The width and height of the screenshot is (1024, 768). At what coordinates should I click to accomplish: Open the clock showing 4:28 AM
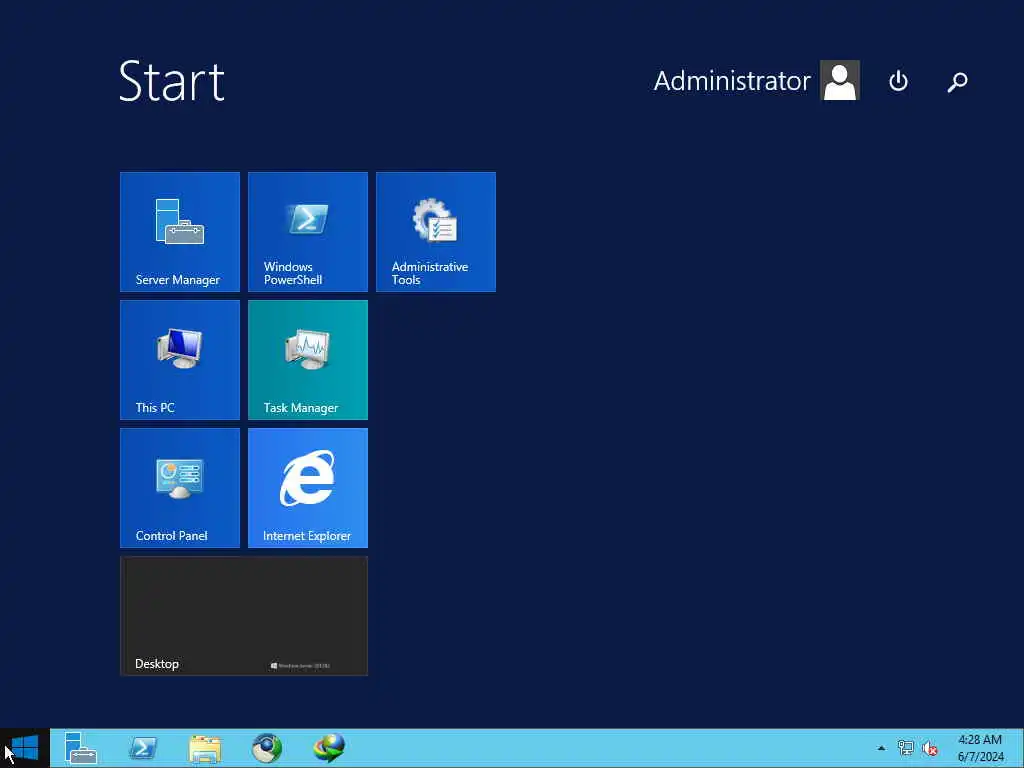coord(980,748)
